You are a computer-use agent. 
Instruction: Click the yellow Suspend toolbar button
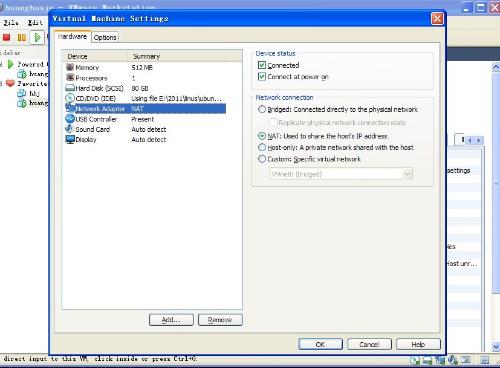(x=22, y=37)
